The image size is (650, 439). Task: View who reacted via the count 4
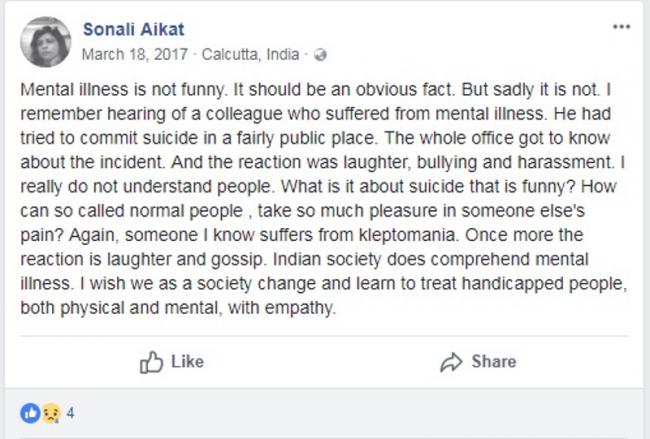point(71,412)
